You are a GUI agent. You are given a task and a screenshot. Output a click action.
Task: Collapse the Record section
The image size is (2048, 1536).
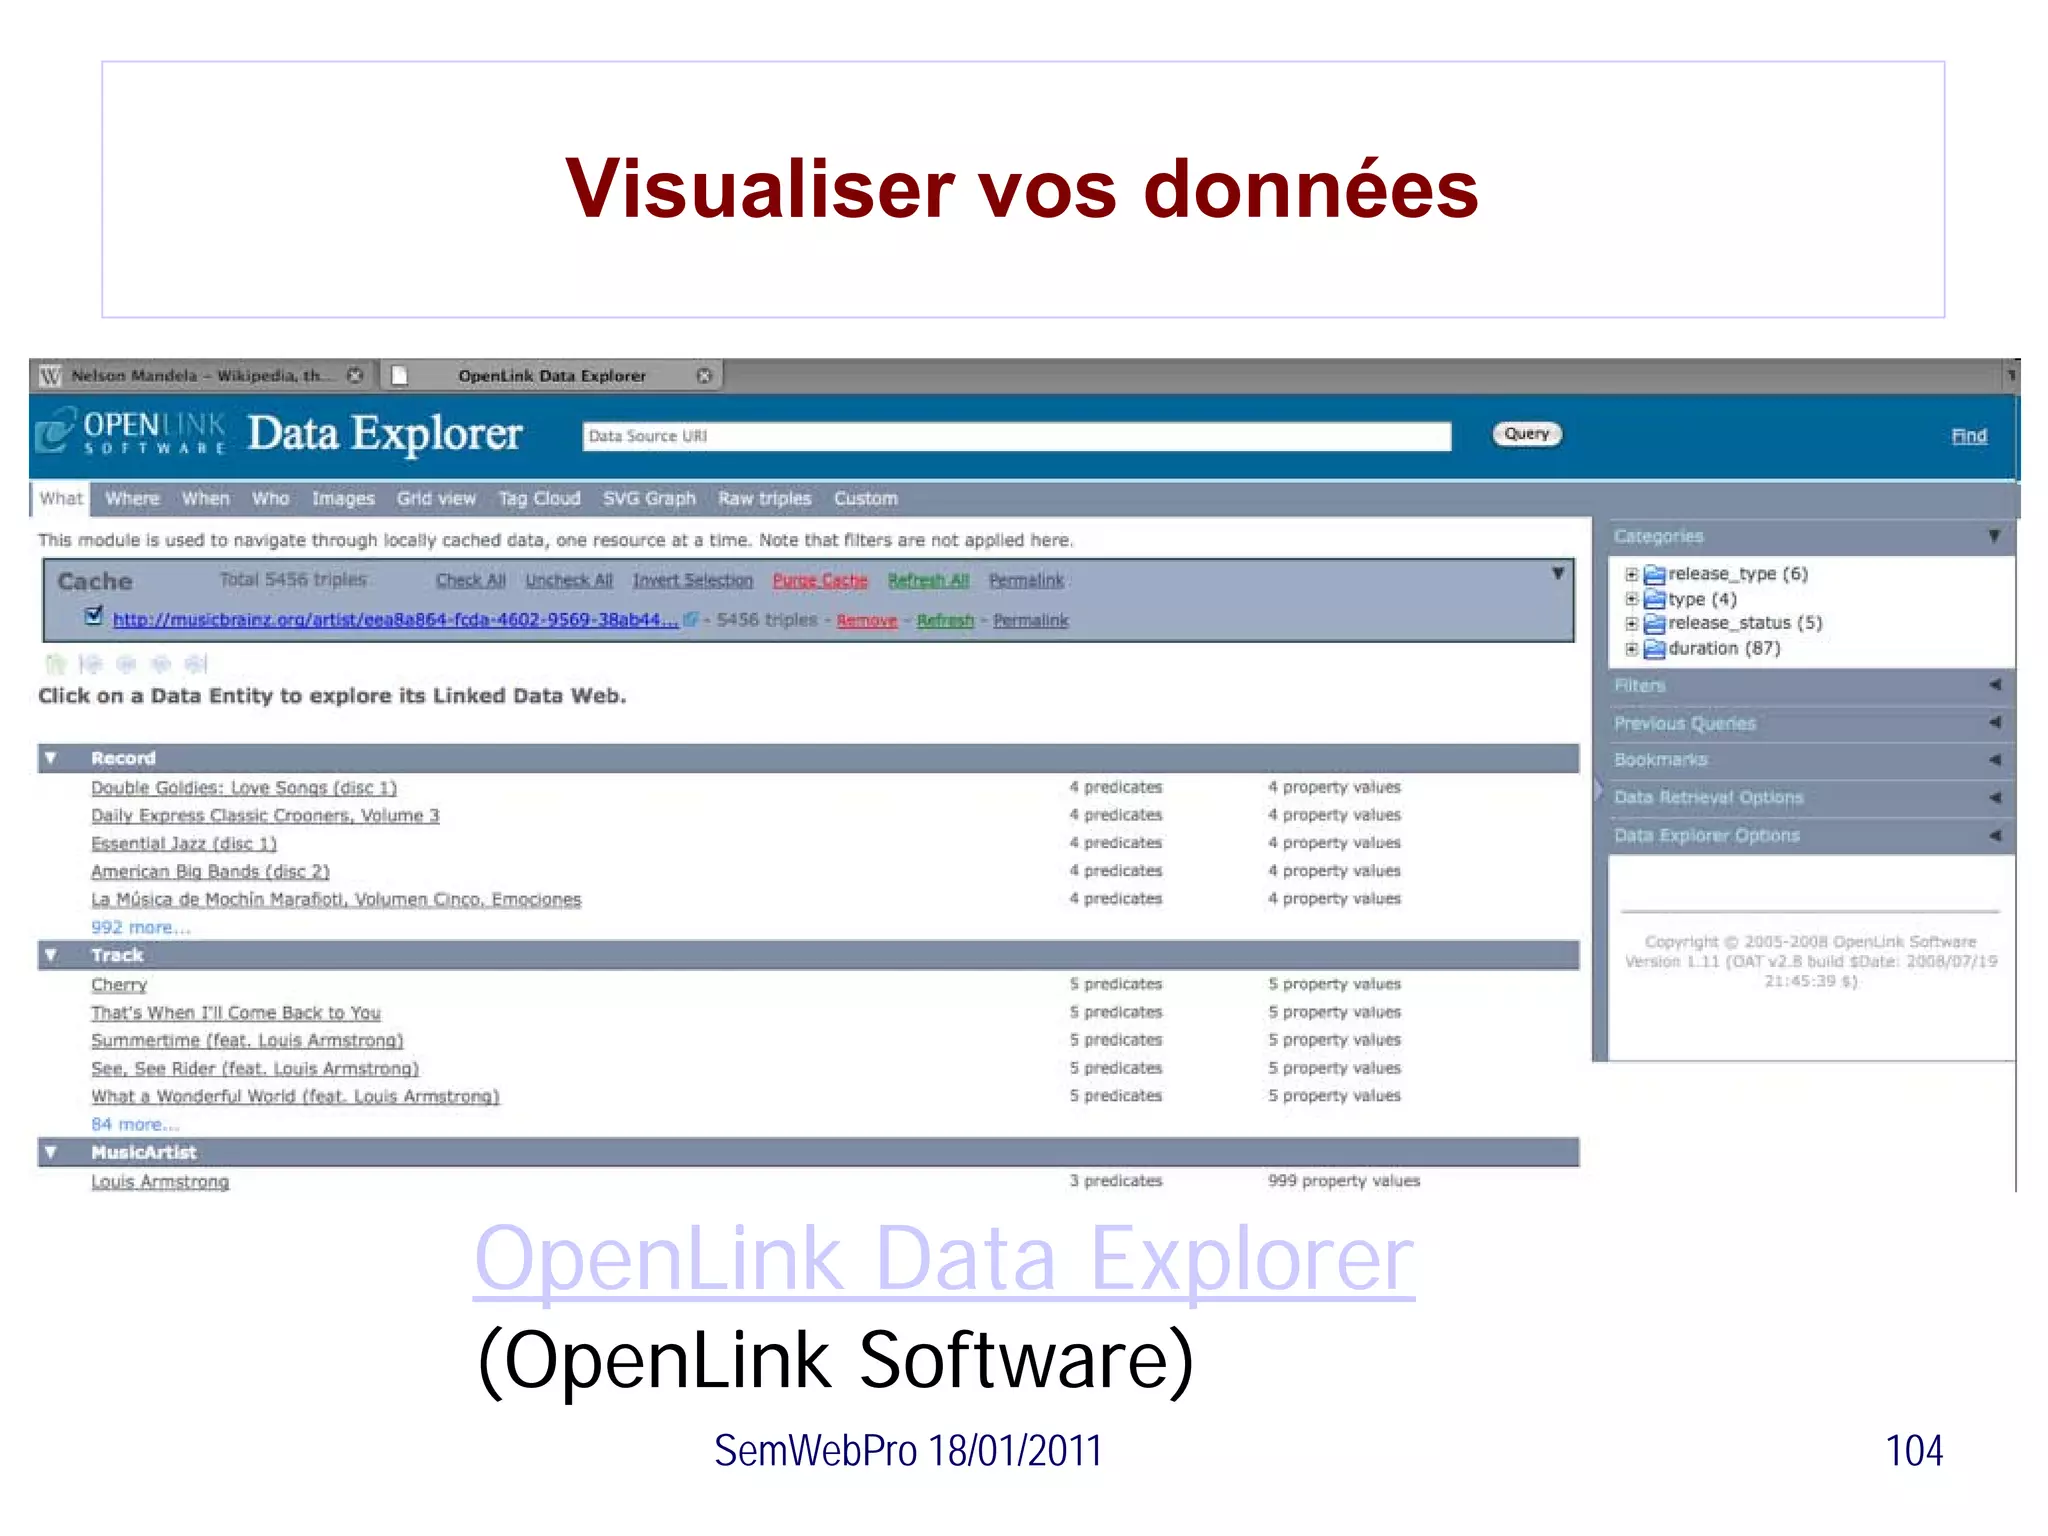tap(50, 758)
